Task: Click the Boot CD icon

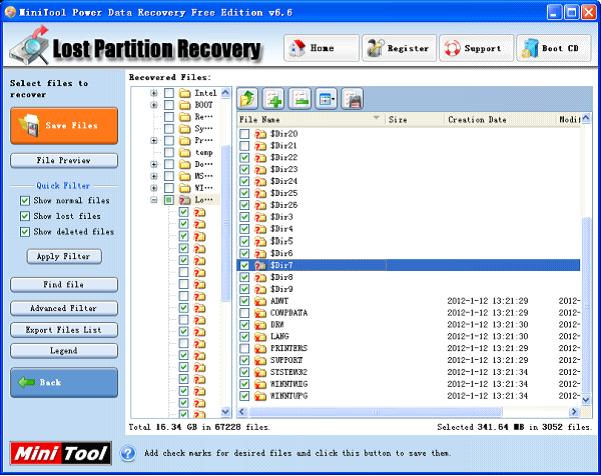Action: click(530, 49)
